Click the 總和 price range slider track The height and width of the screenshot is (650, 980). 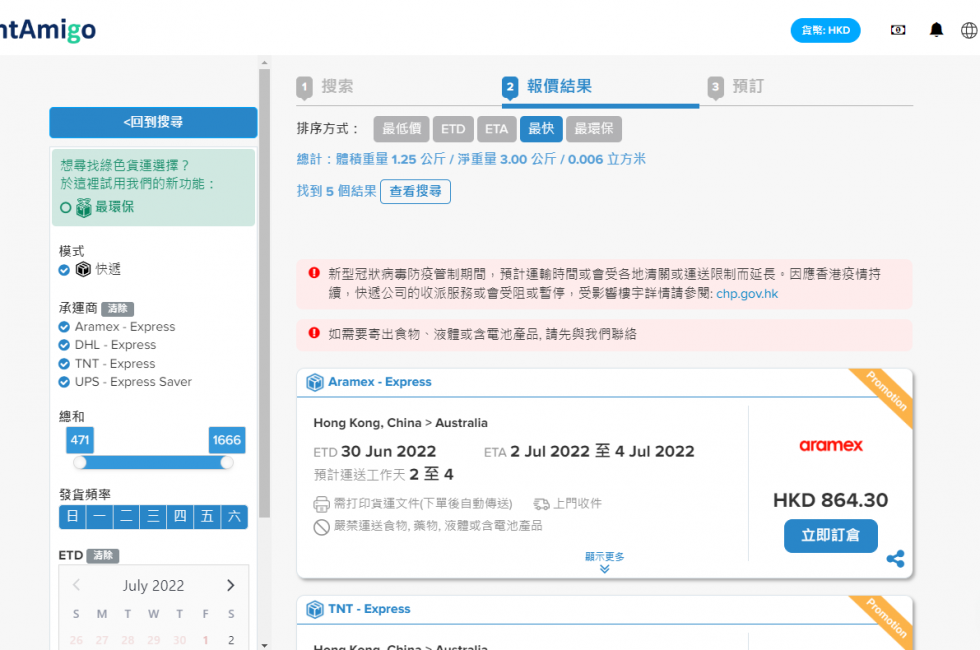(x=153, y=462)
